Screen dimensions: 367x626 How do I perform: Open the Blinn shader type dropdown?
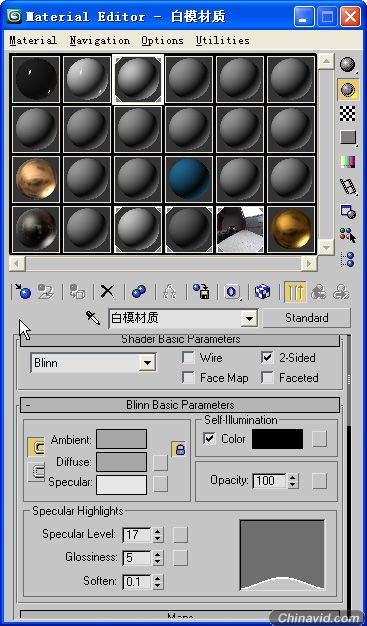[147, 363]
